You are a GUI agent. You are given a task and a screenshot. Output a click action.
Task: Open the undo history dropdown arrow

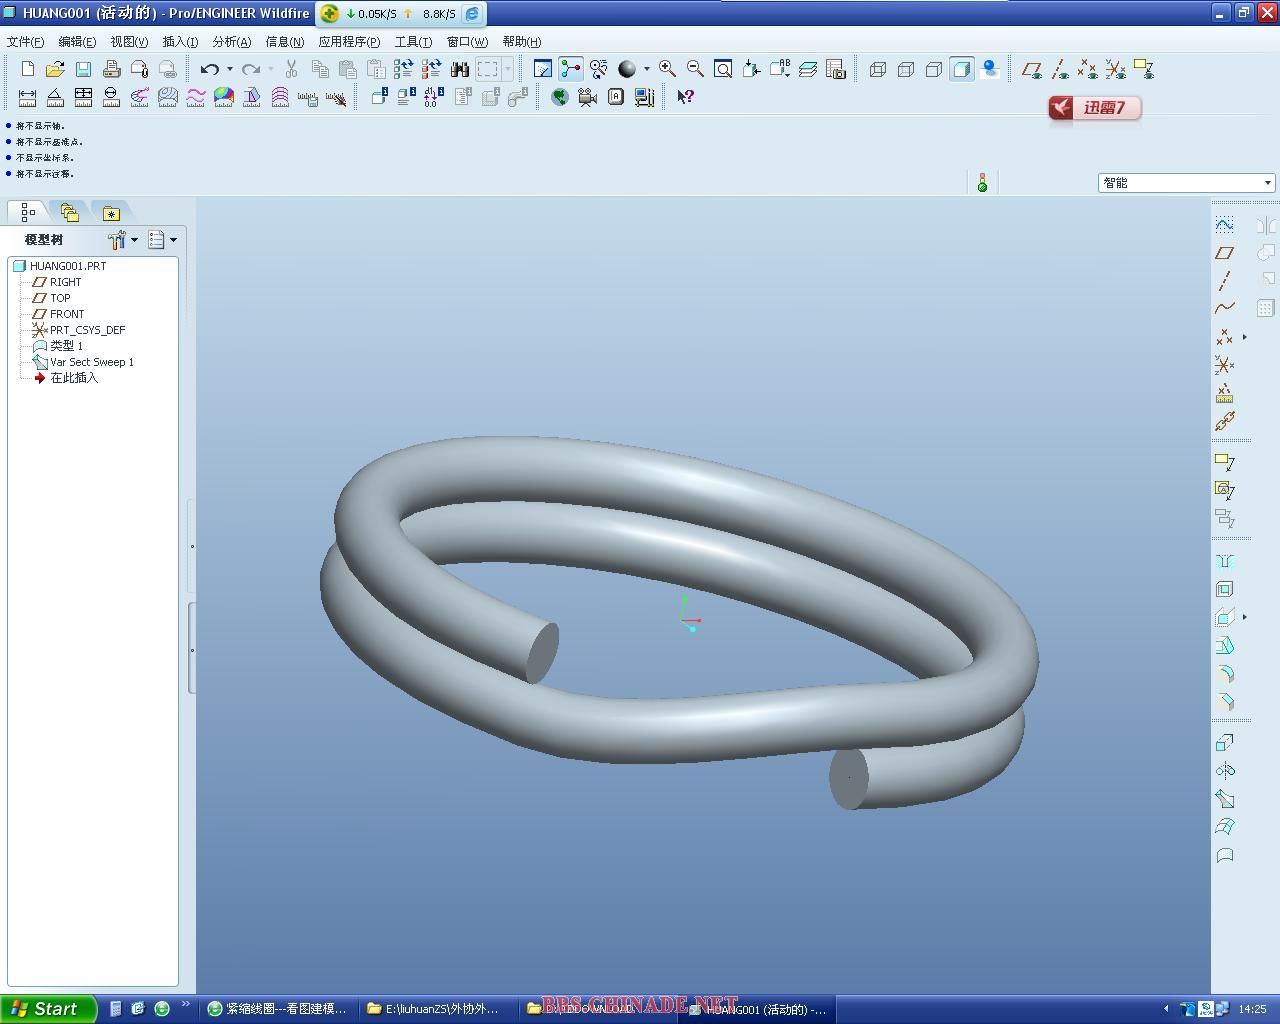click(x=229, y=69)
